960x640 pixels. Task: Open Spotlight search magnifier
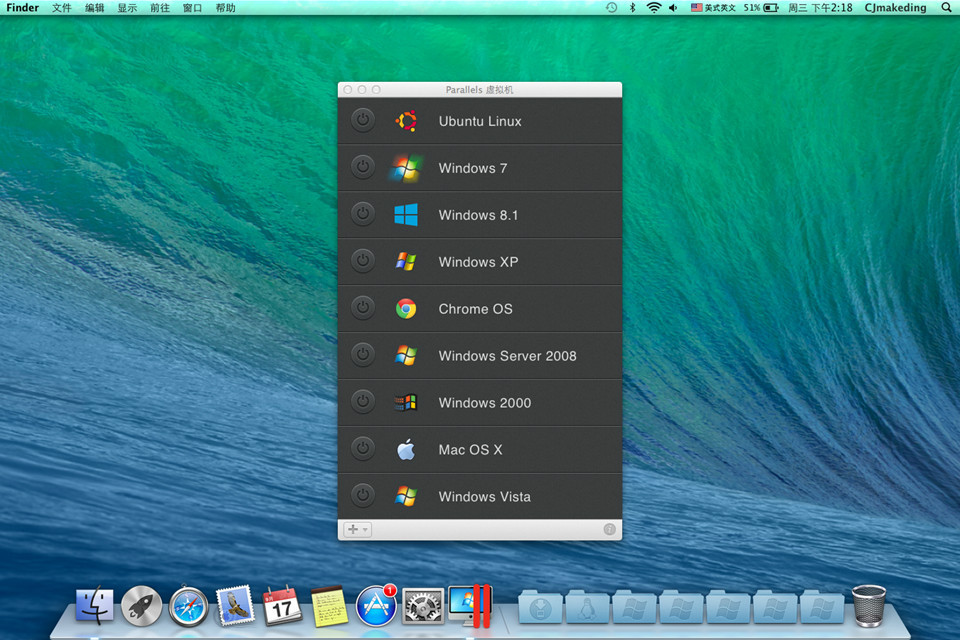tap(946, 8)
